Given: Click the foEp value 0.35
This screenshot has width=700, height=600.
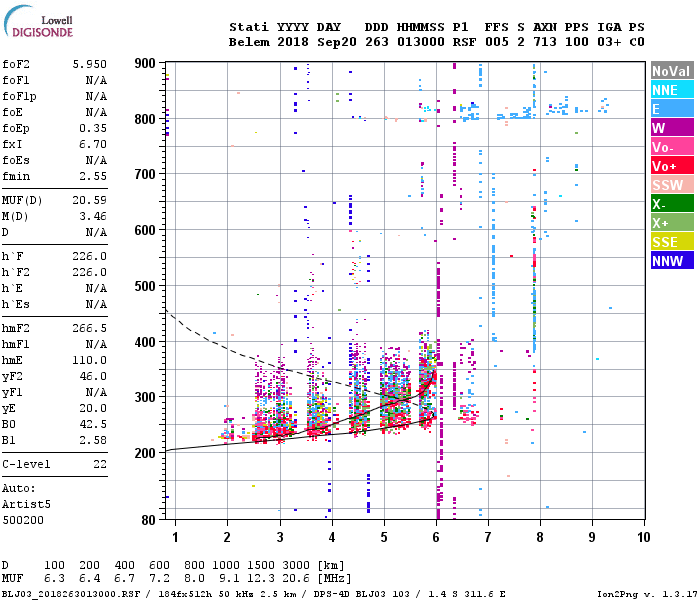Looking at the screenshot, I should [93, 129].
